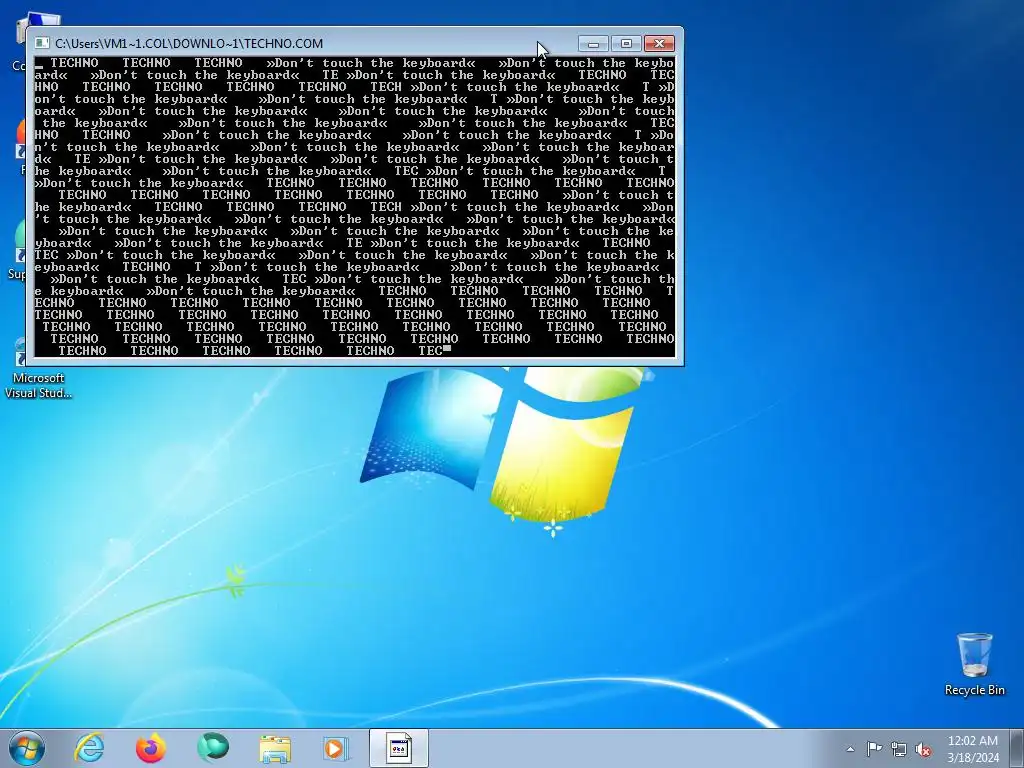1024x768 pixels.
Task: Show hidden tray icons arrow
Action: click(x=850, y=749)
